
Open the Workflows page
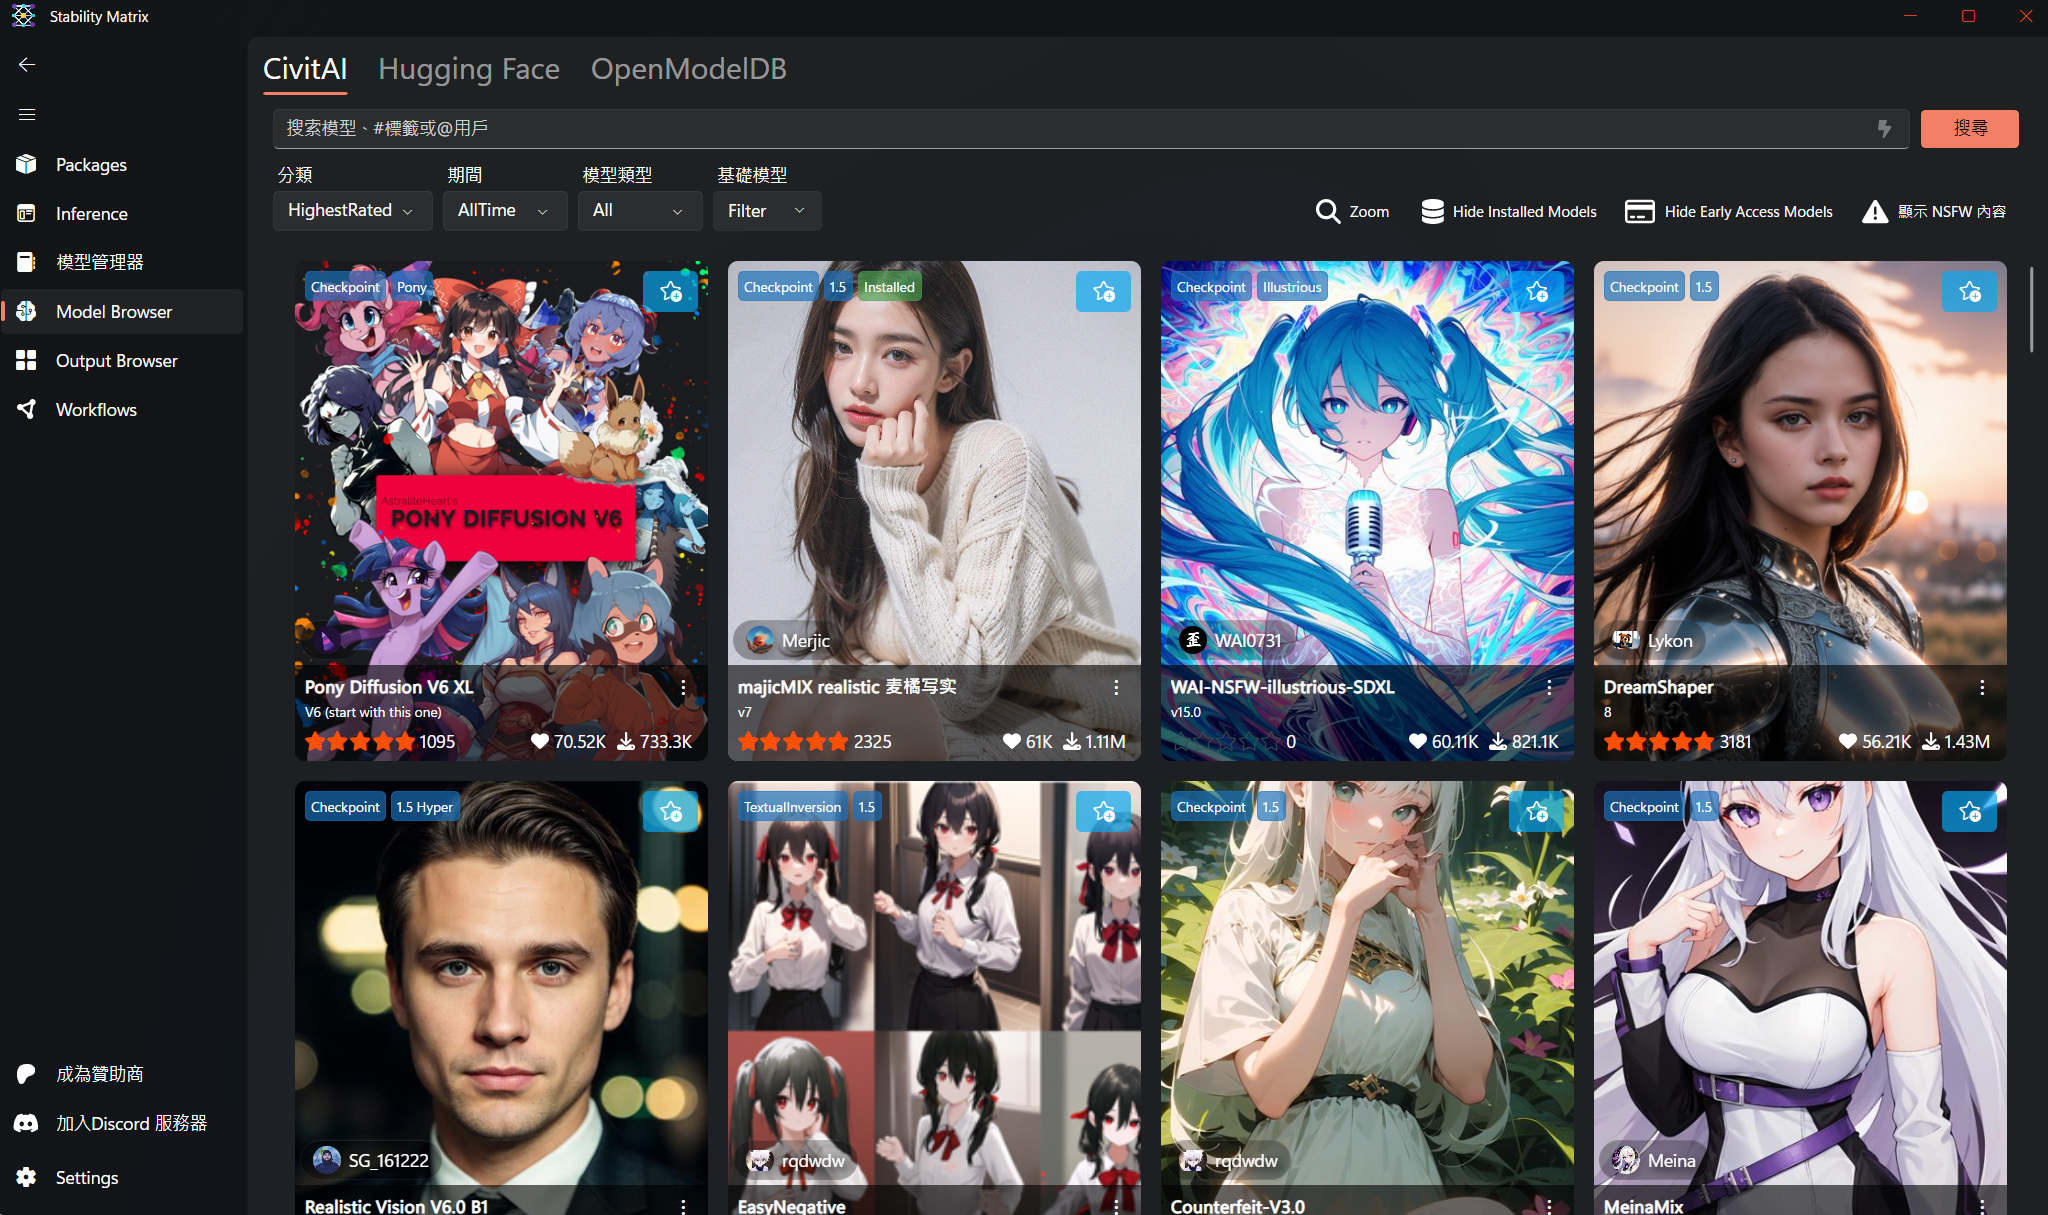[96, 410]
